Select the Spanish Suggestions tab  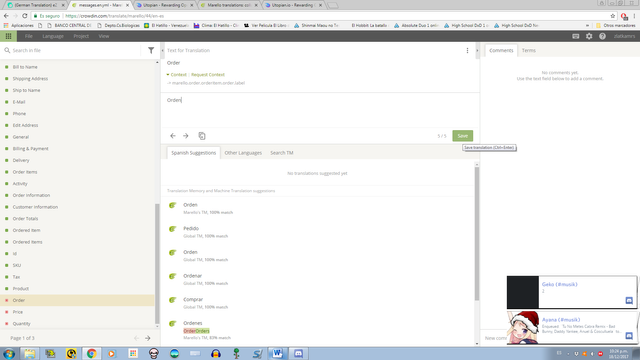point(193,153)
